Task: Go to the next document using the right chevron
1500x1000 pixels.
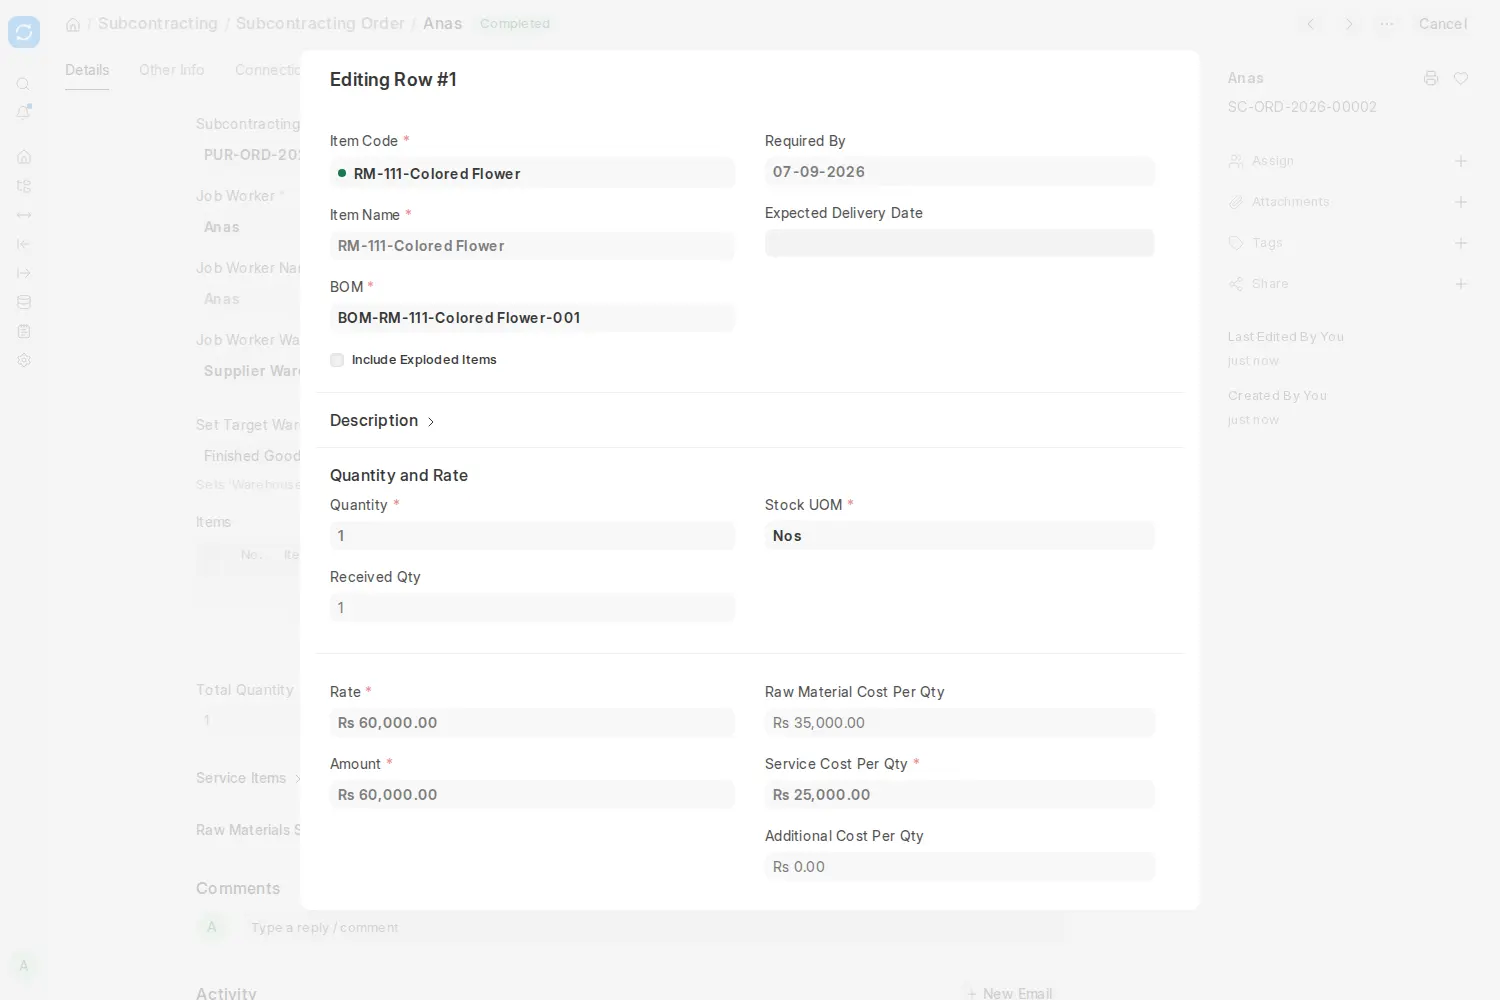Action: click(1349, 24)
